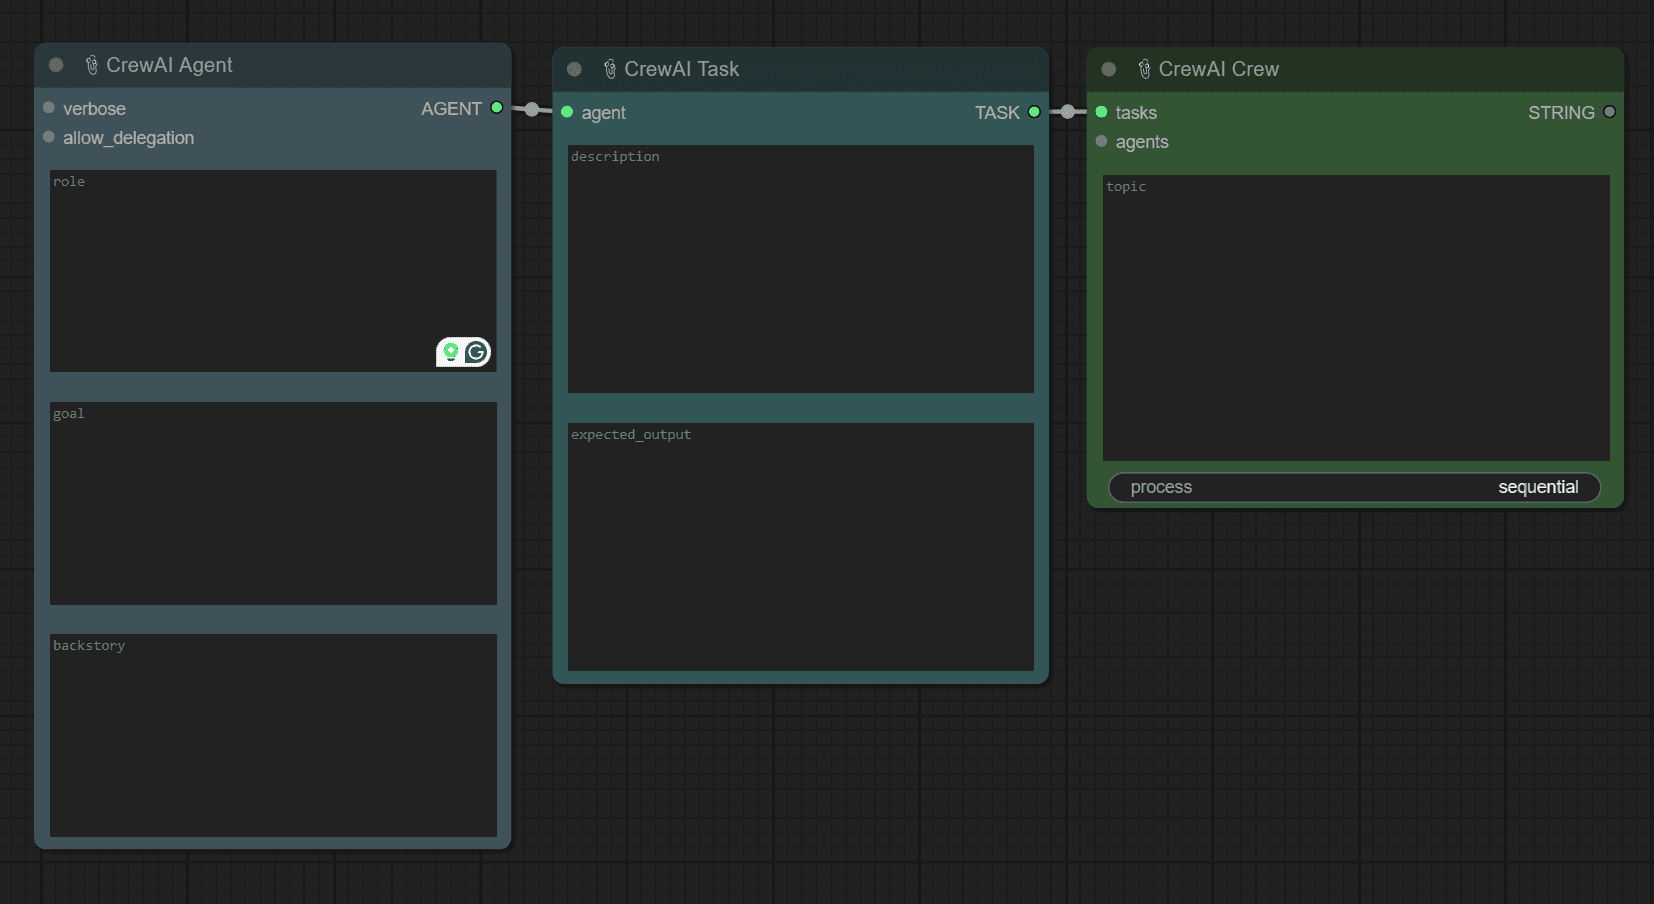Click the agents input socket on Crew node
Viewport: 1654px width, 904px height.
point(1101,141)
